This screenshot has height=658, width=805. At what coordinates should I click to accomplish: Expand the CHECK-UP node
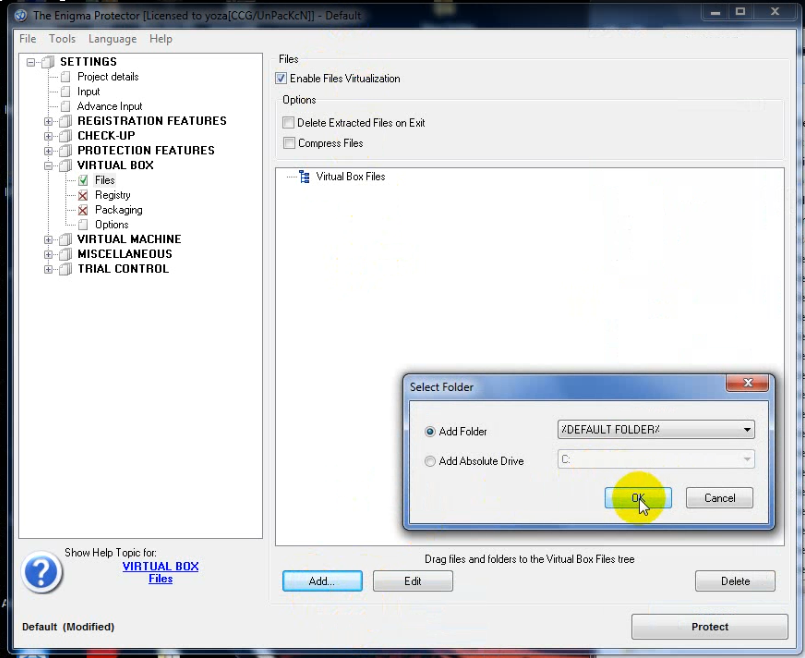click(48, 137)
